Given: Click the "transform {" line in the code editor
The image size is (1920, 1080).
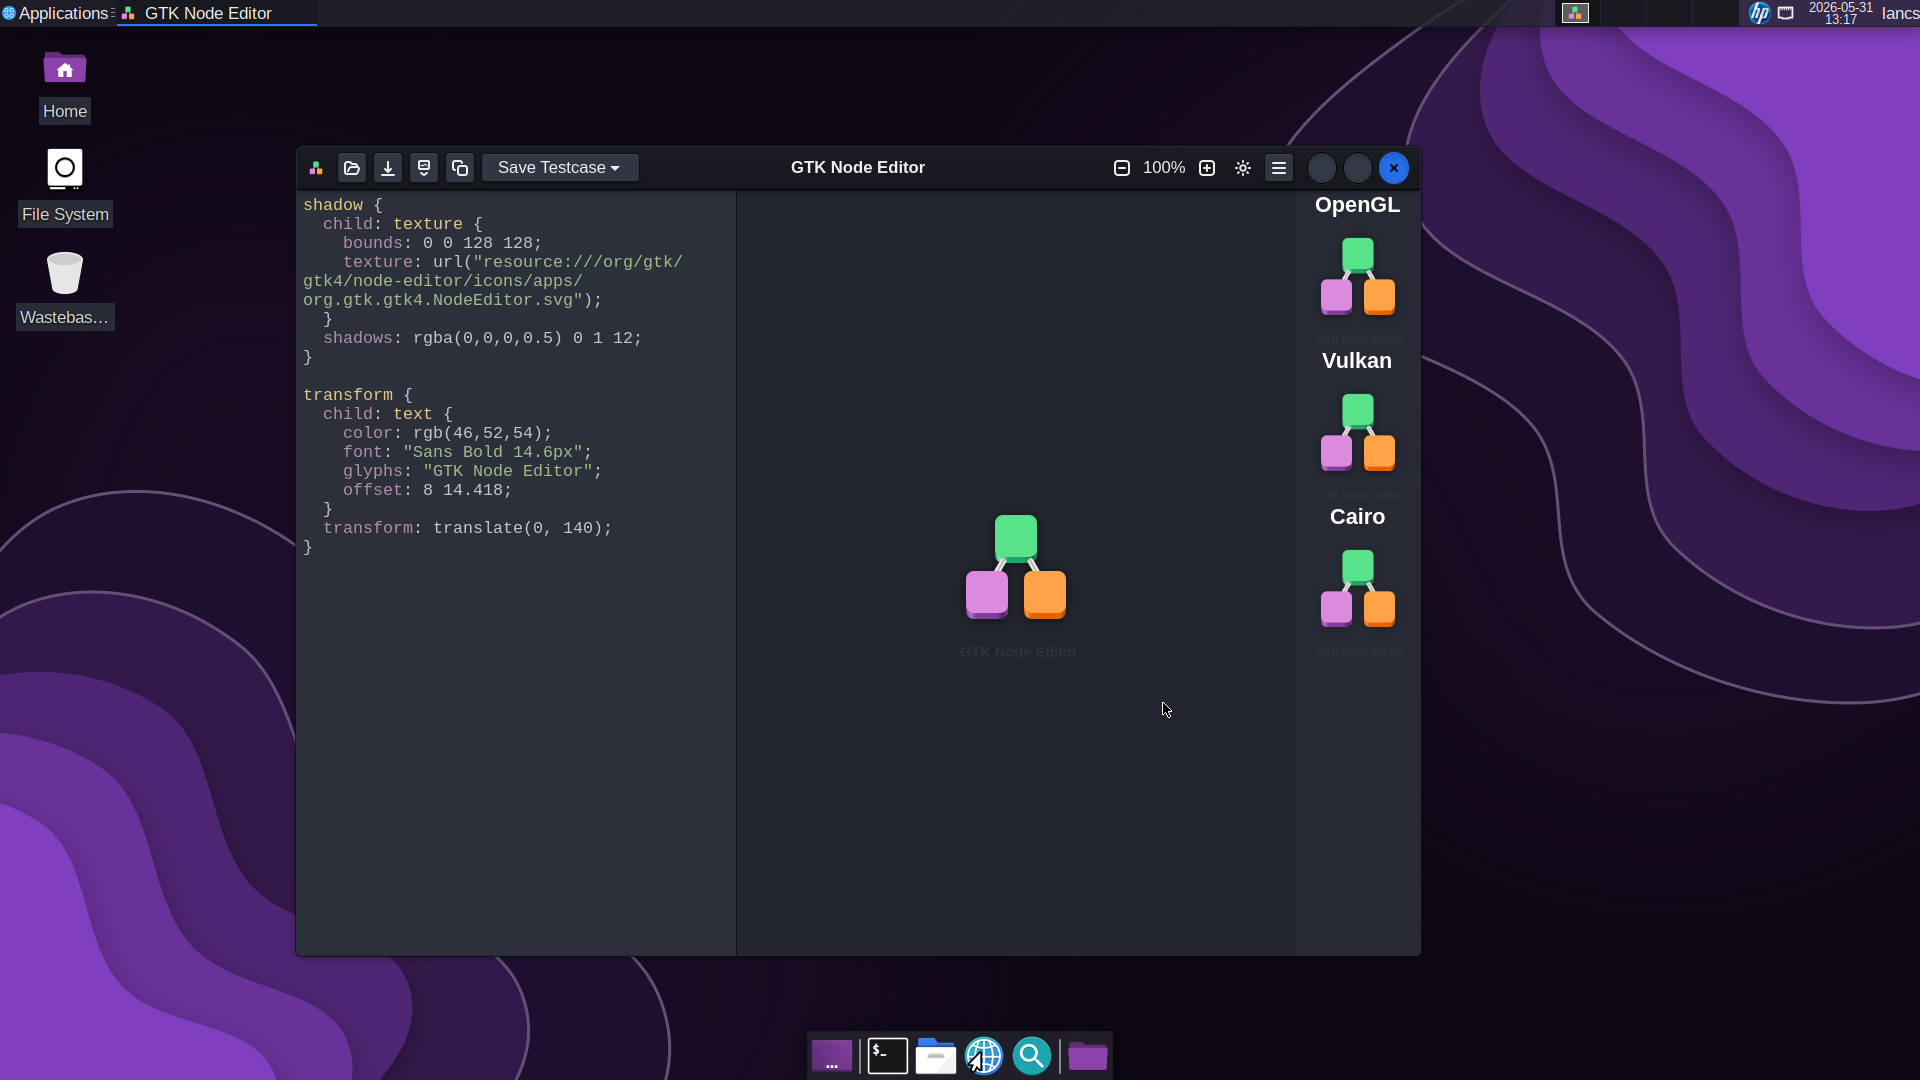Looking at the screenshot, I should [x=358, y=395].
